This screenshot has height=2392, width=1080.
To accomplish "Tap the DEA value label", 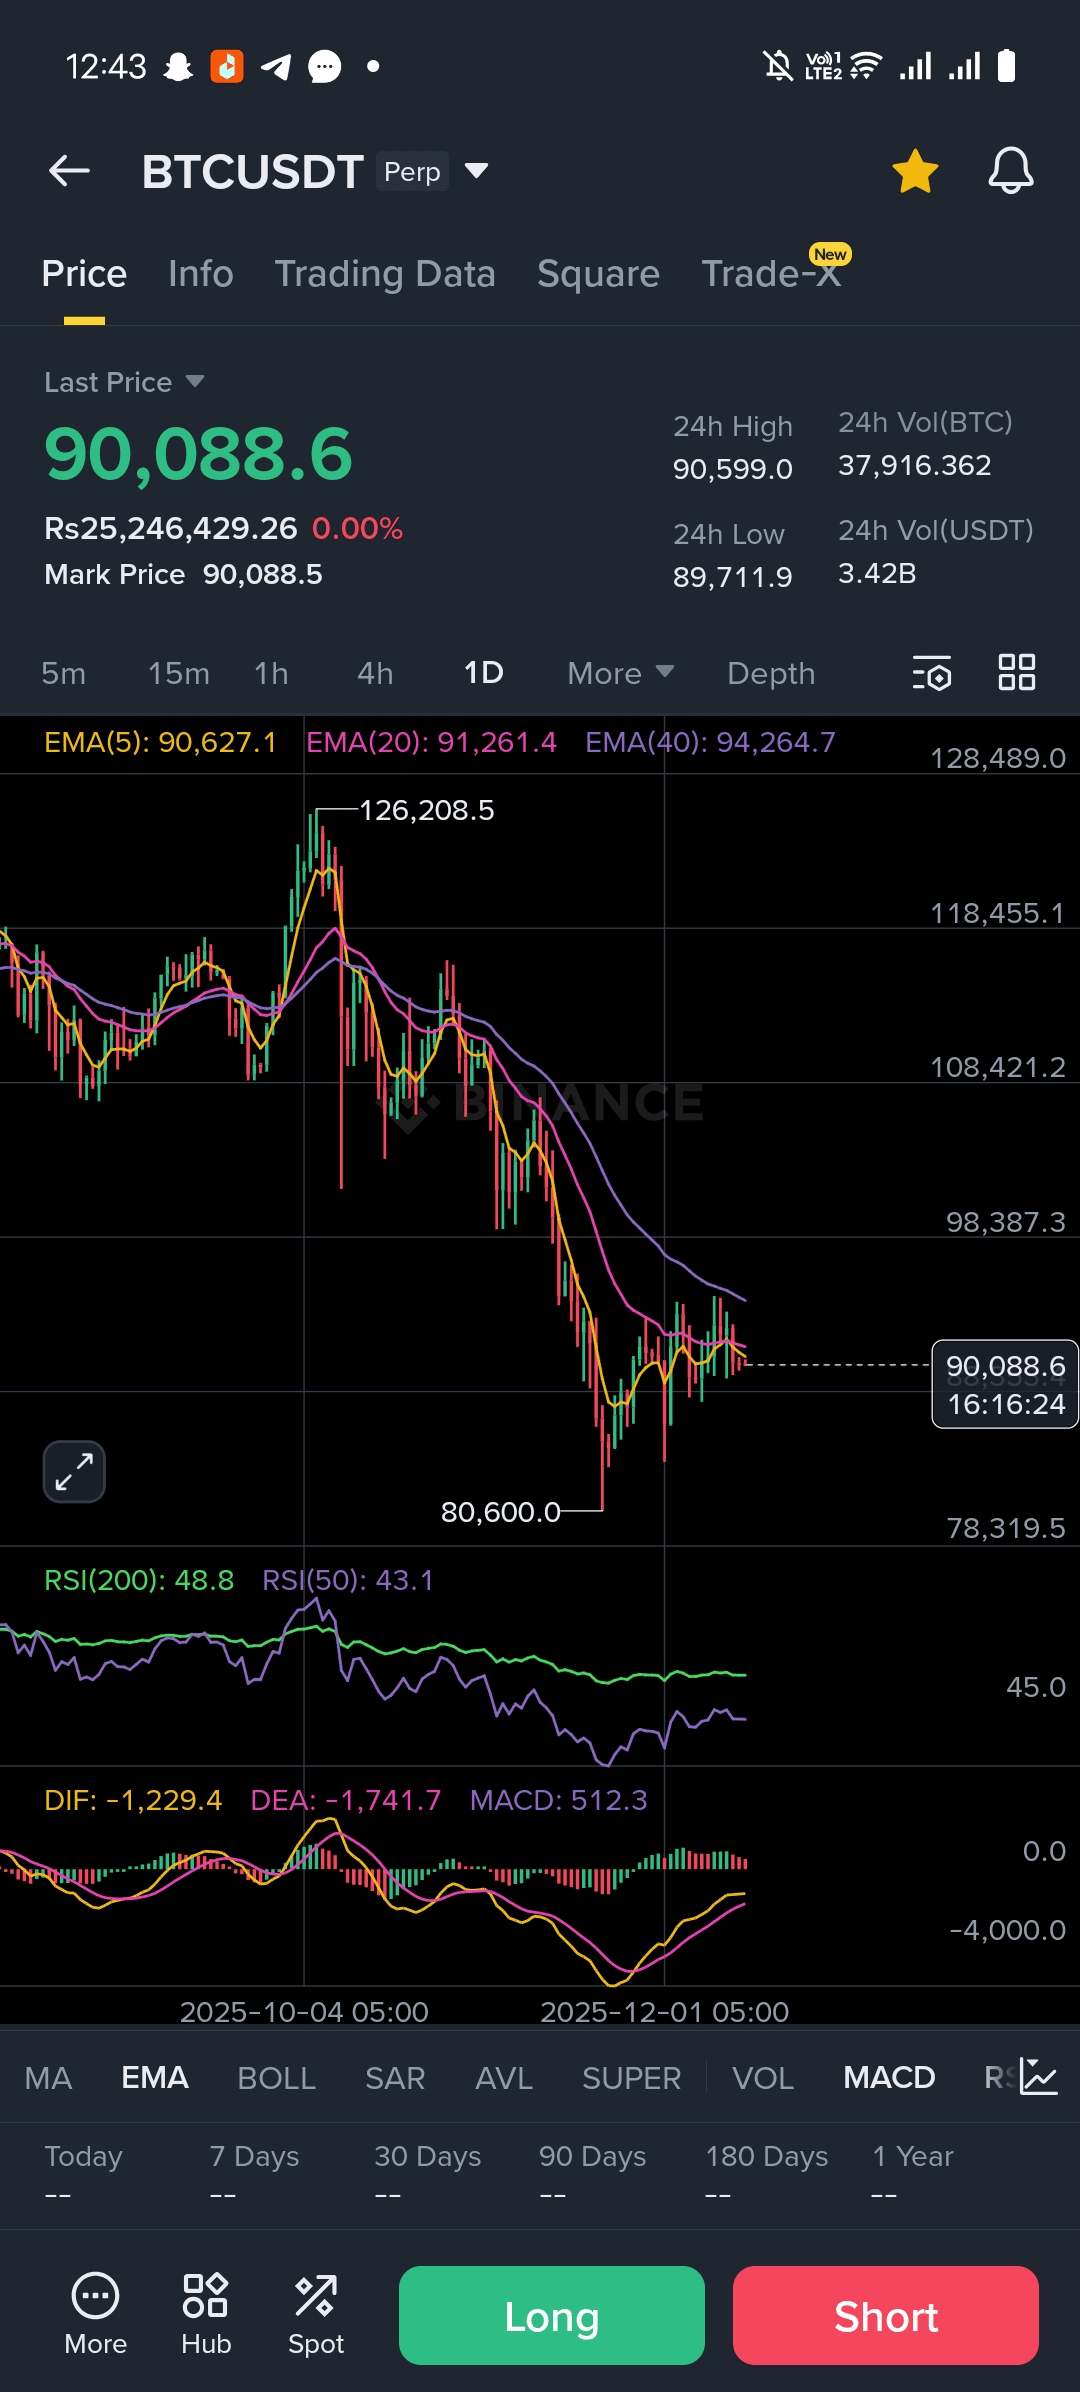I will click(x=345, y=1800).
